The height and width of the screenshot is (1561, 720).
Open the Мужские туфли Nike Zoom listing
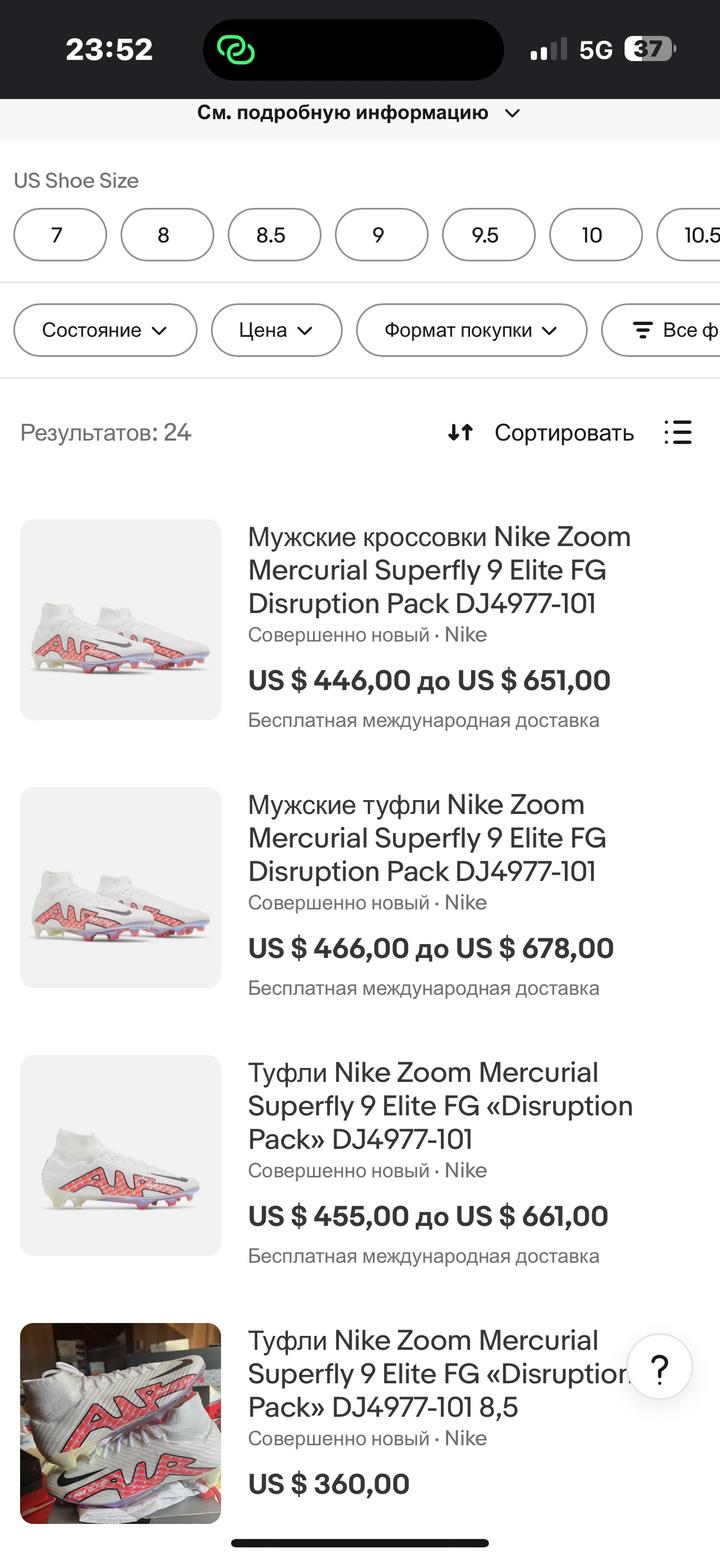pyautogui.click(x=427, y=838)
